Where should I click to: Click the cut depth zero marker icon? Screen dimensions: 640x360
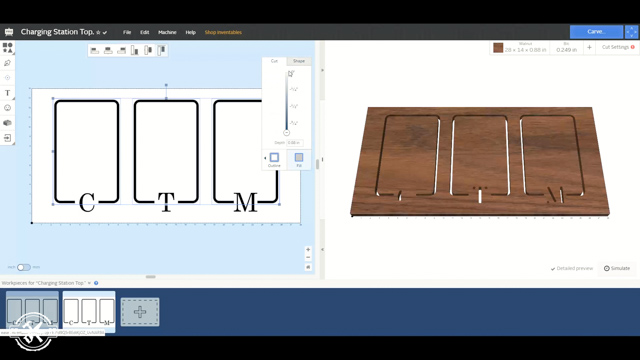tap(291, 73)
